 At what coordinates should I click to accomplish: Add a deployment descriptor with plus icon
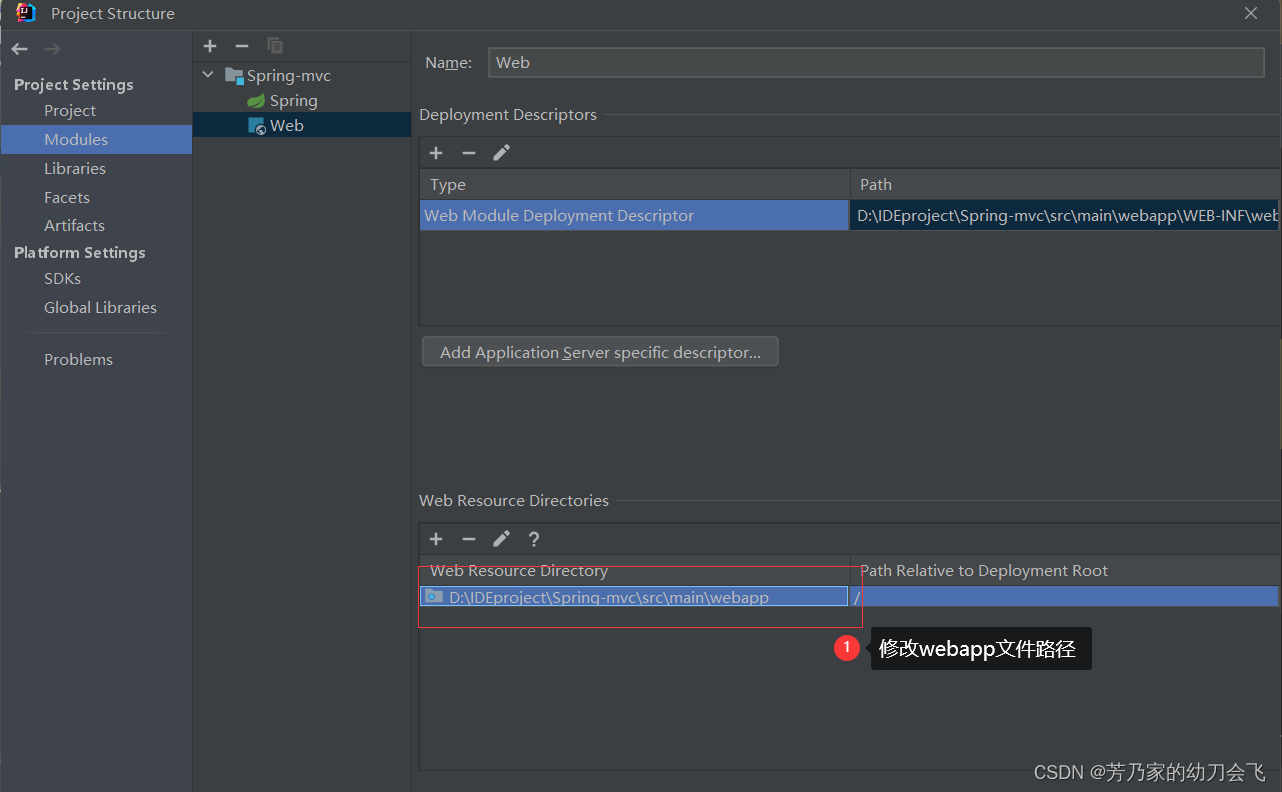[436, 153]
